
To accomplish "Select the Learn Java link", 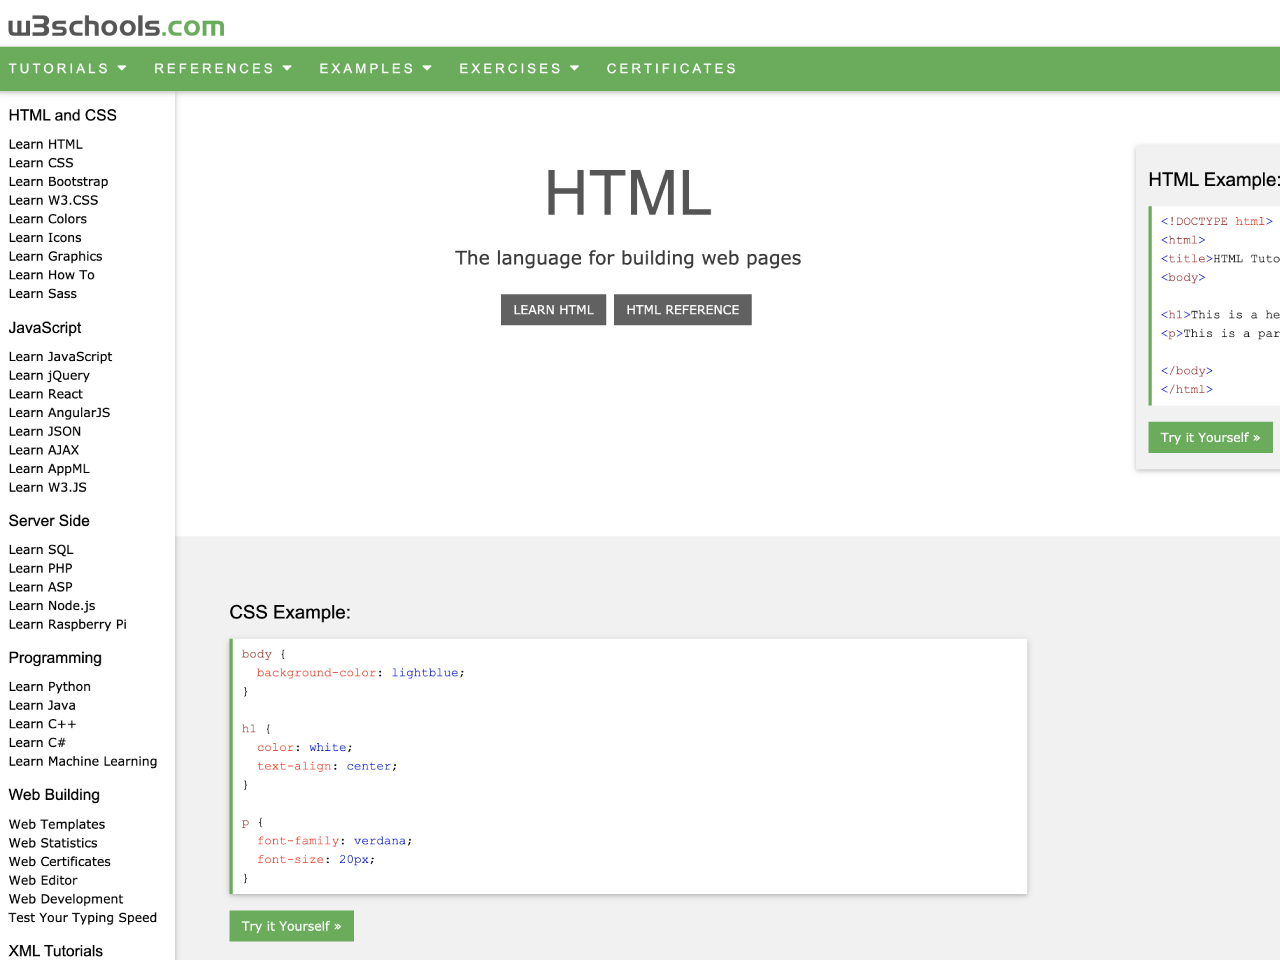I will click(42, 705).
